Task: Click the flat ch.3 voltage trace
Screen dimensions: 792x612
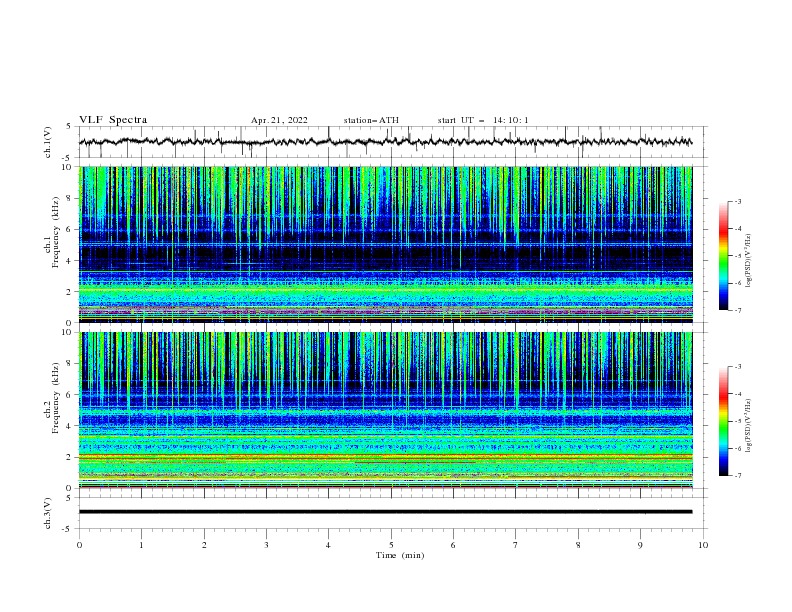Action: [385, 512]
